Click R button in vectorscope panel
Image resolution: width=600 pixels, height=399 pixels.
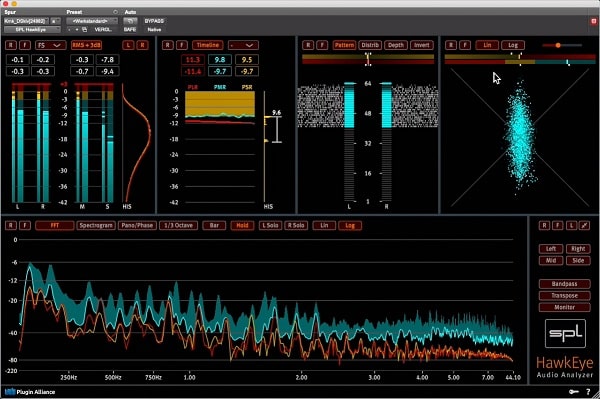(451, 45)
